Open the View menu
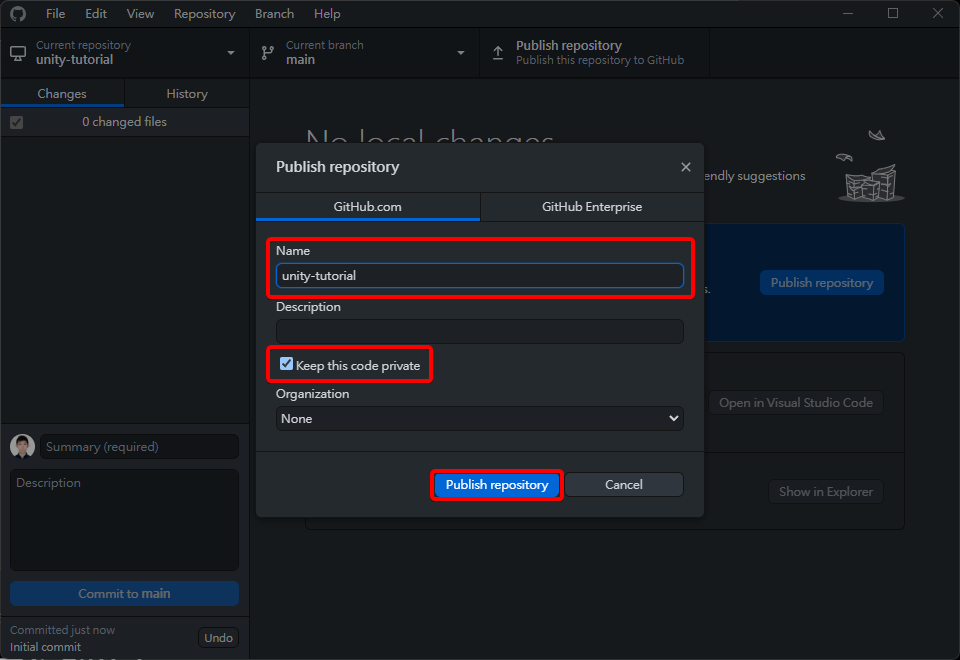960x660 pixels. [x=140, y=13]
